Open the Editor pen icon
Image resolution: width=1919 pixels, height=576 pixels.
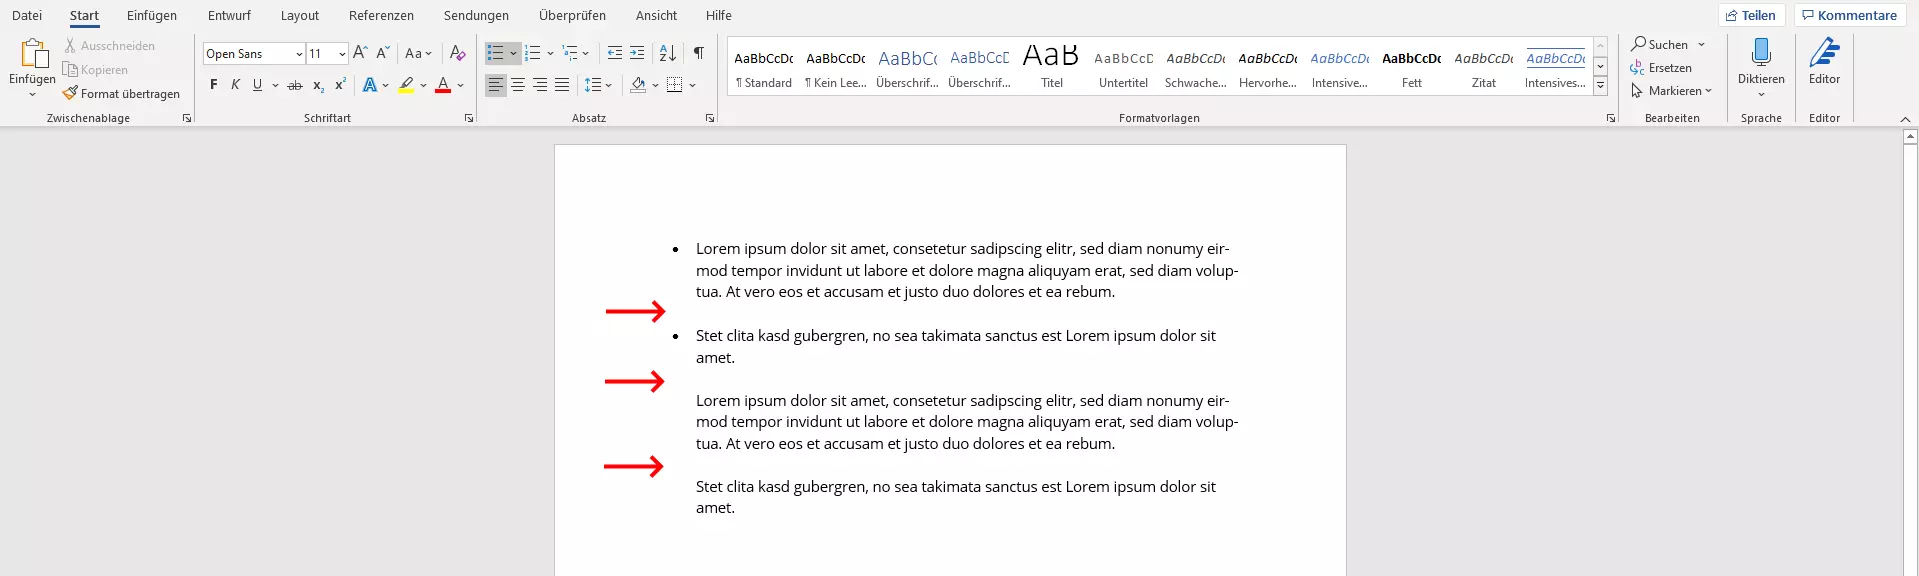1824,53
